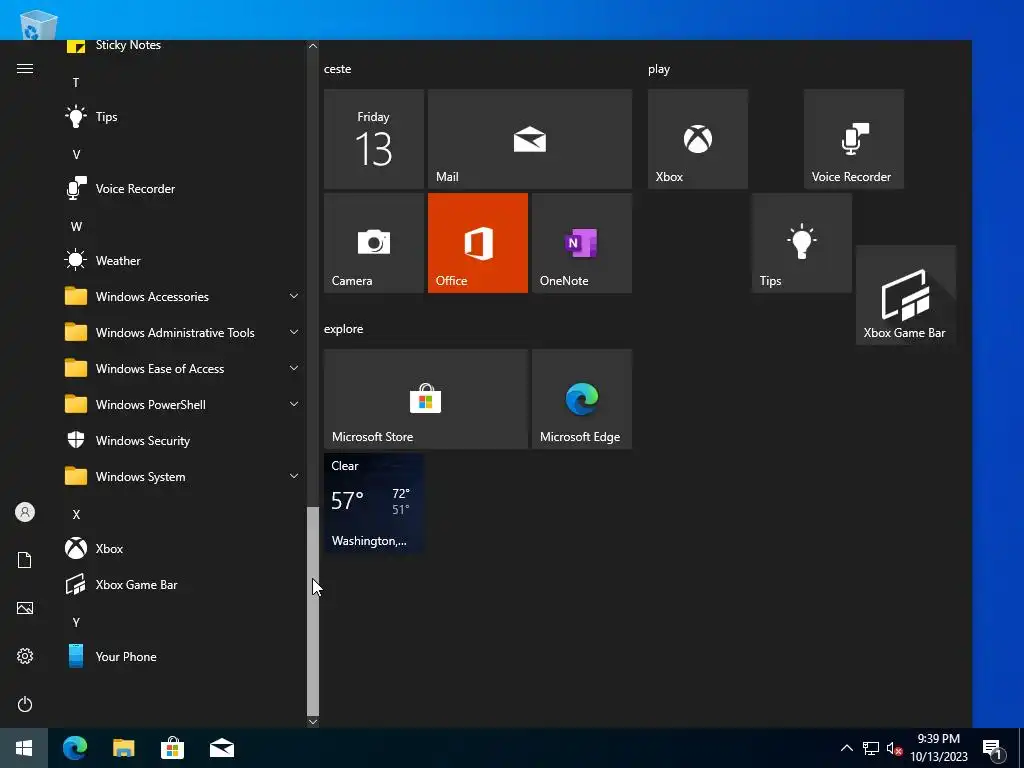Open the Camera tile
This screenshot has height=768, width=1024.
(374, 243)
